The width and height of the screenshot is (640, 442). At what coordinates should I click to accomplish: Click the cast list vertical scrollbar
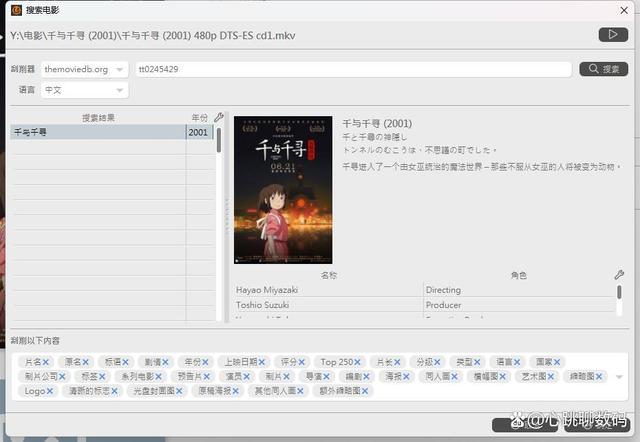(619, 292)
